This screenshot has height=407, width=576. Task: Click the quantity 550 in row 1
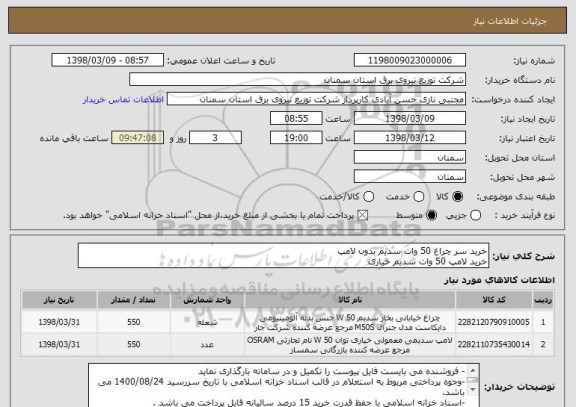coord(133,322)
